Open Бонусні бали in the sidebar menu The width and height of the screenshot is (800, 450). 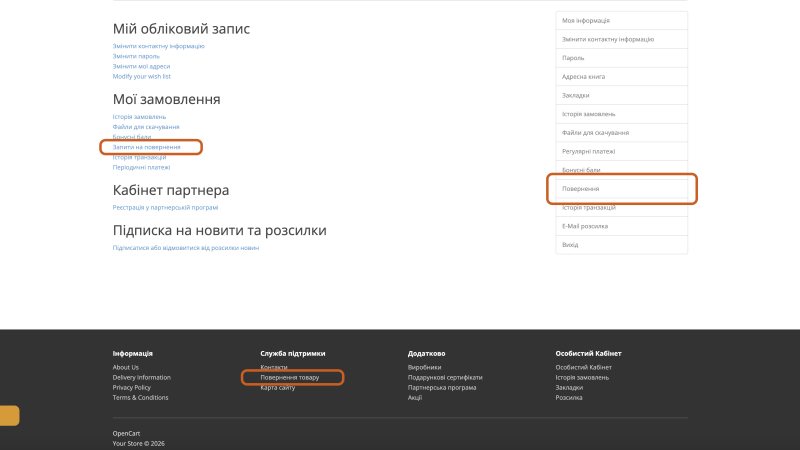click(621, 170)
